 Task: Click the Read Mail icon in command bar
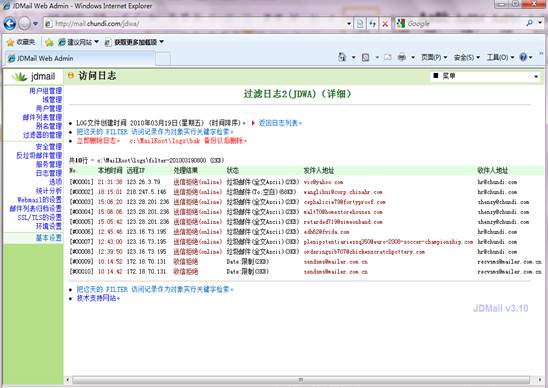[x=388, y=57]
